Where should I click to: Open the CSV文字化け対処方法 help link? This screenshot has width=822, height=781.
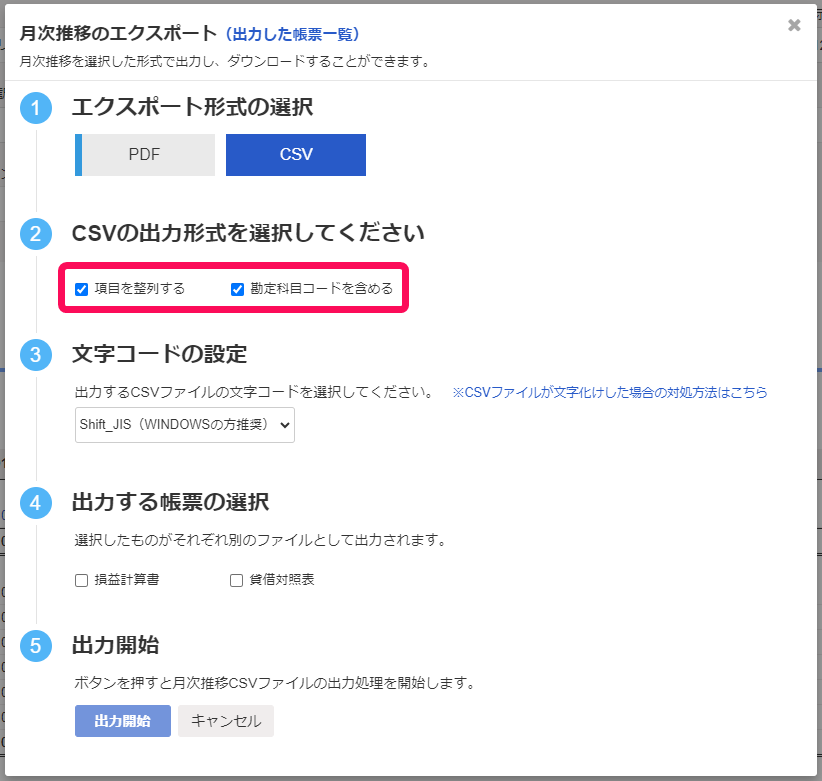click(x=610, y=392)
